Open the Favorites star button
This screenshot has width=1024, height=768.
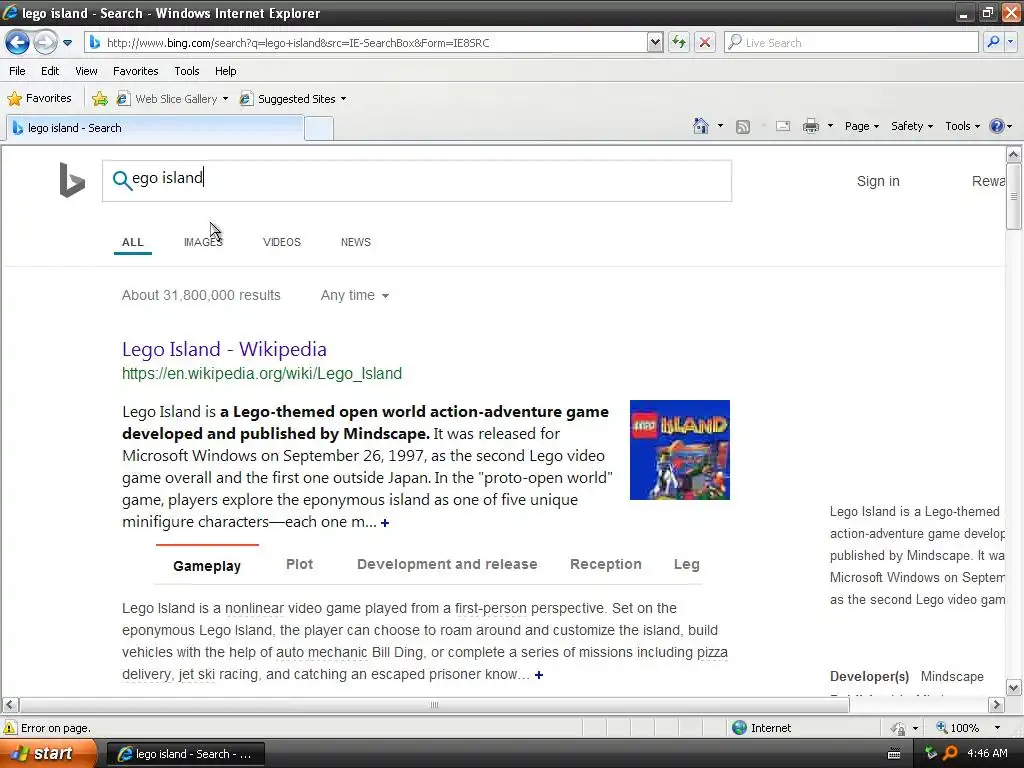click(x=39, y=99)
